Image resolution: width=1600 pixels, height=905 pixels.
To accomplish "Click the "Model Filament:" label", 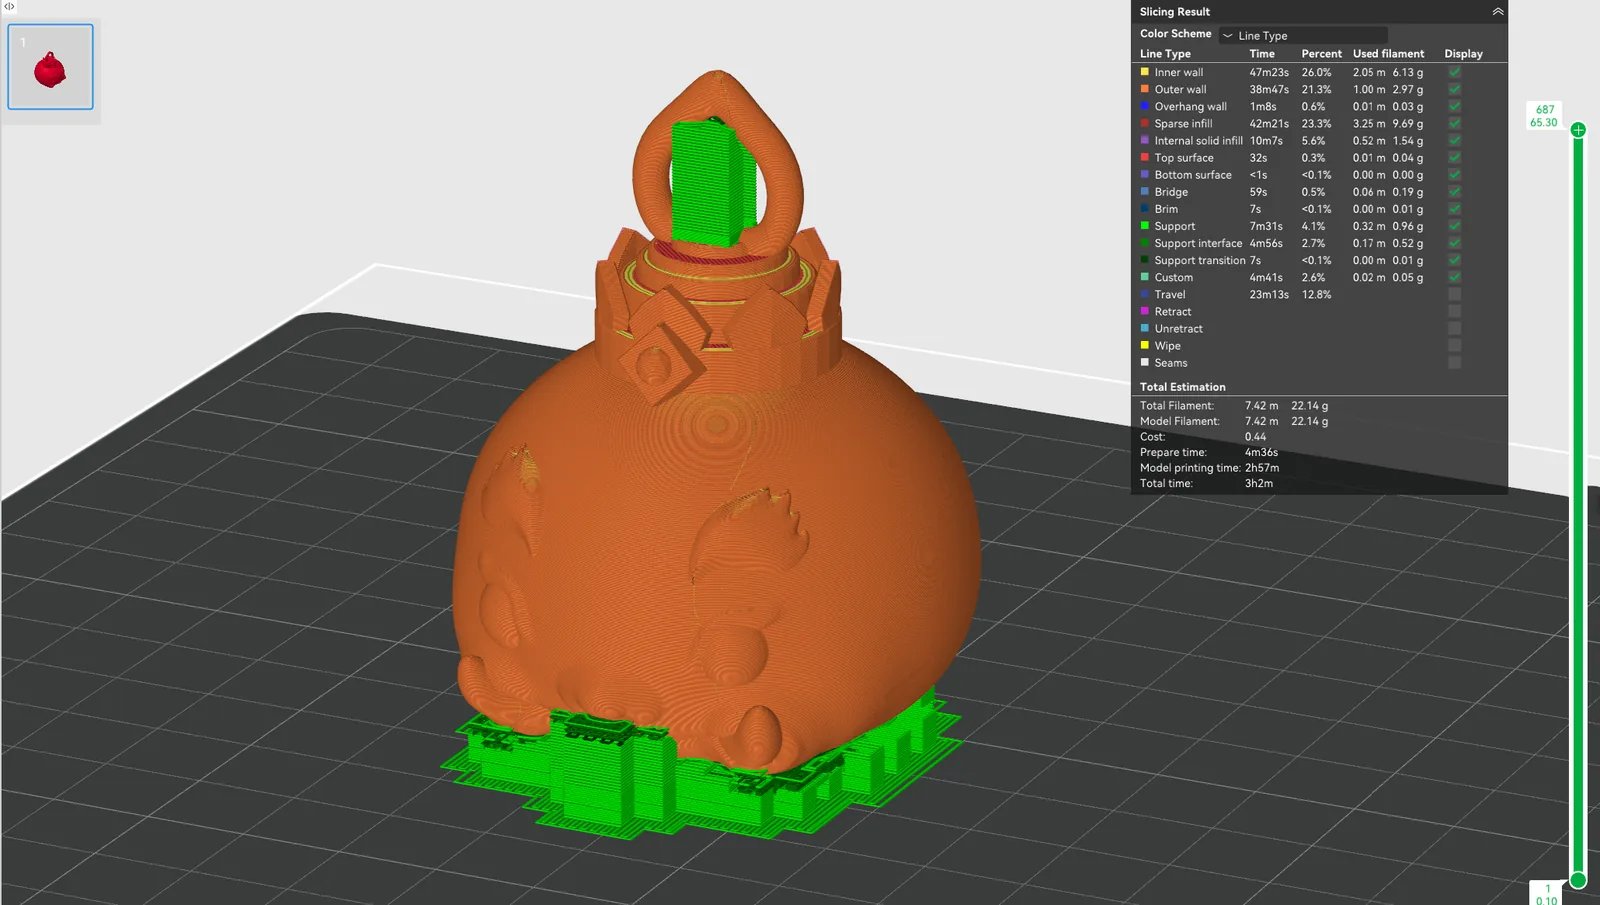I will coord(1180,421).
